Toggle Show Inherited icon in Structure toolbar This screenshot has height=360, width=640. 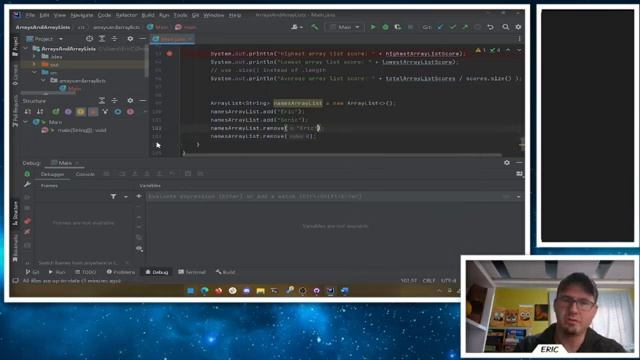pos(105,111)
